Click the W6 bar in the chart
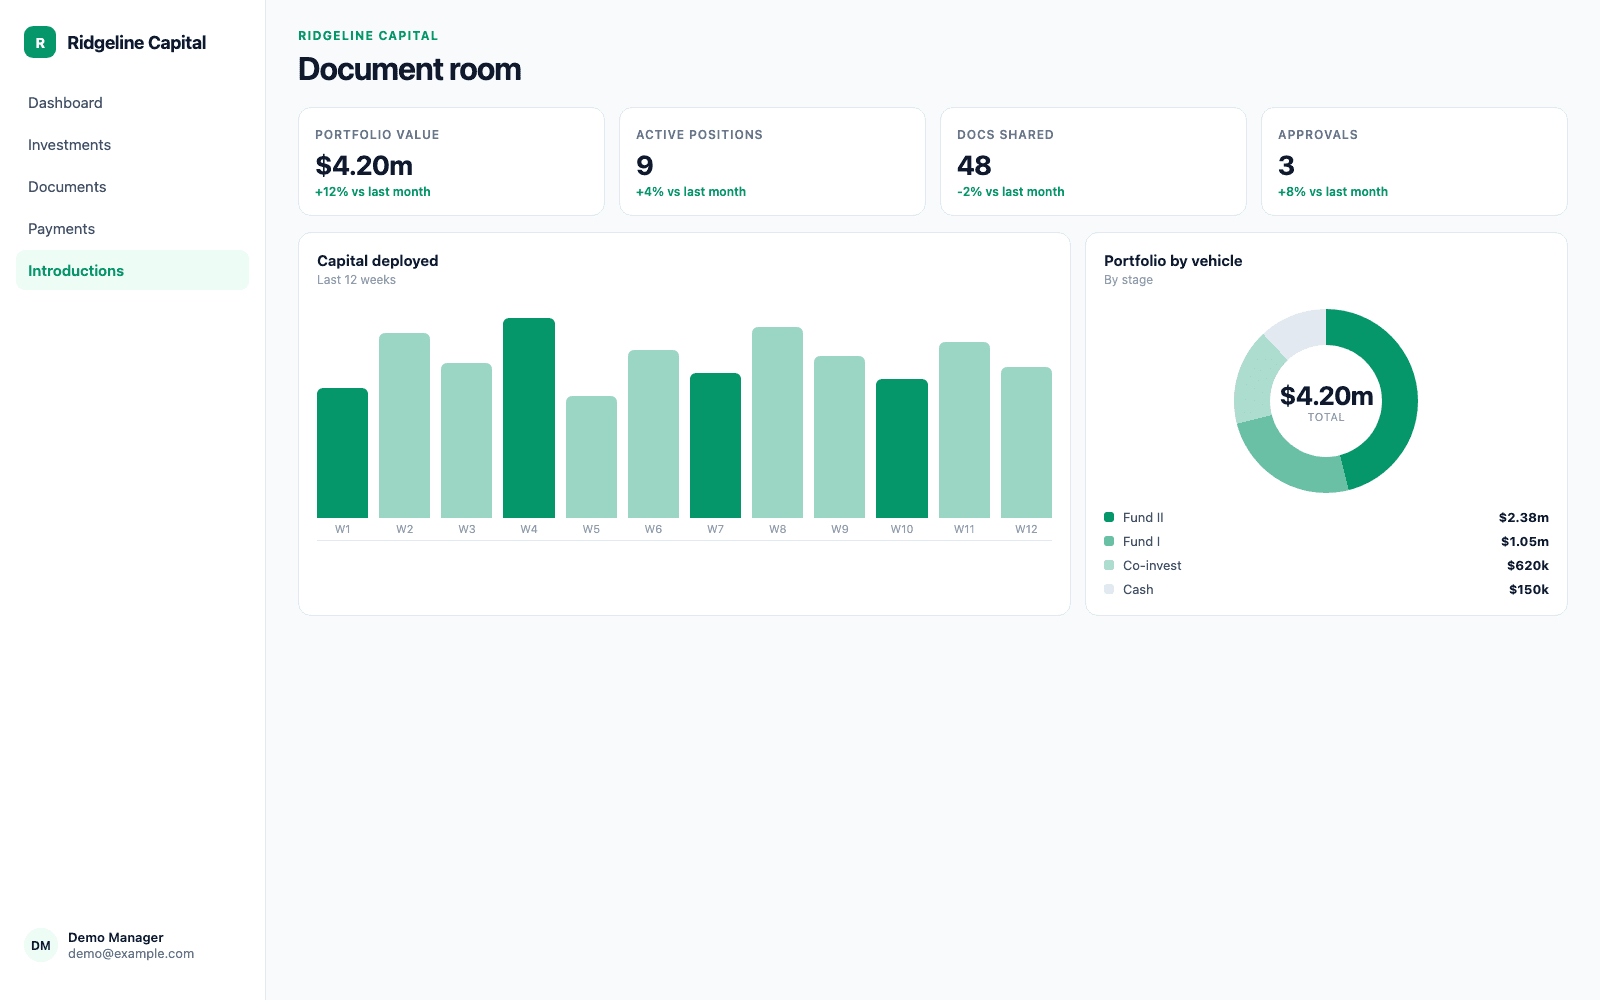The height and width of the screenshot is (1000, 1600). [653, 434]
